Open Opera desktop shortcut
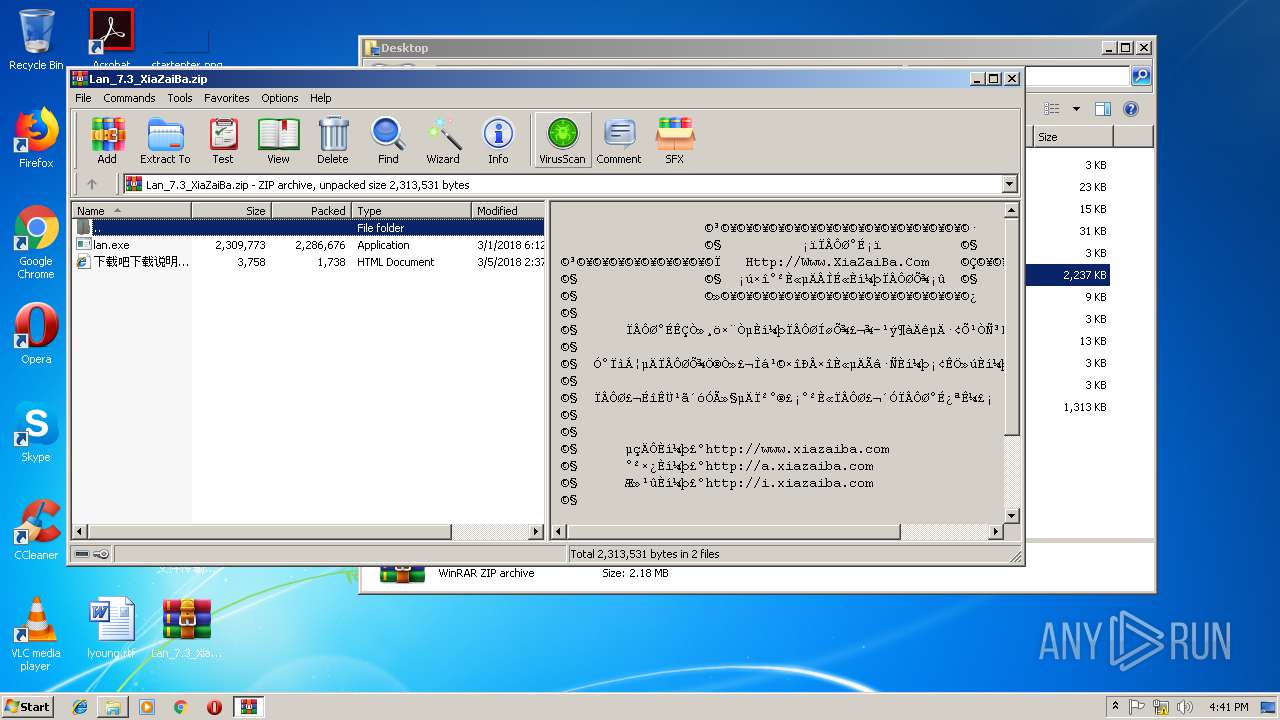 (x=36, y=334)
